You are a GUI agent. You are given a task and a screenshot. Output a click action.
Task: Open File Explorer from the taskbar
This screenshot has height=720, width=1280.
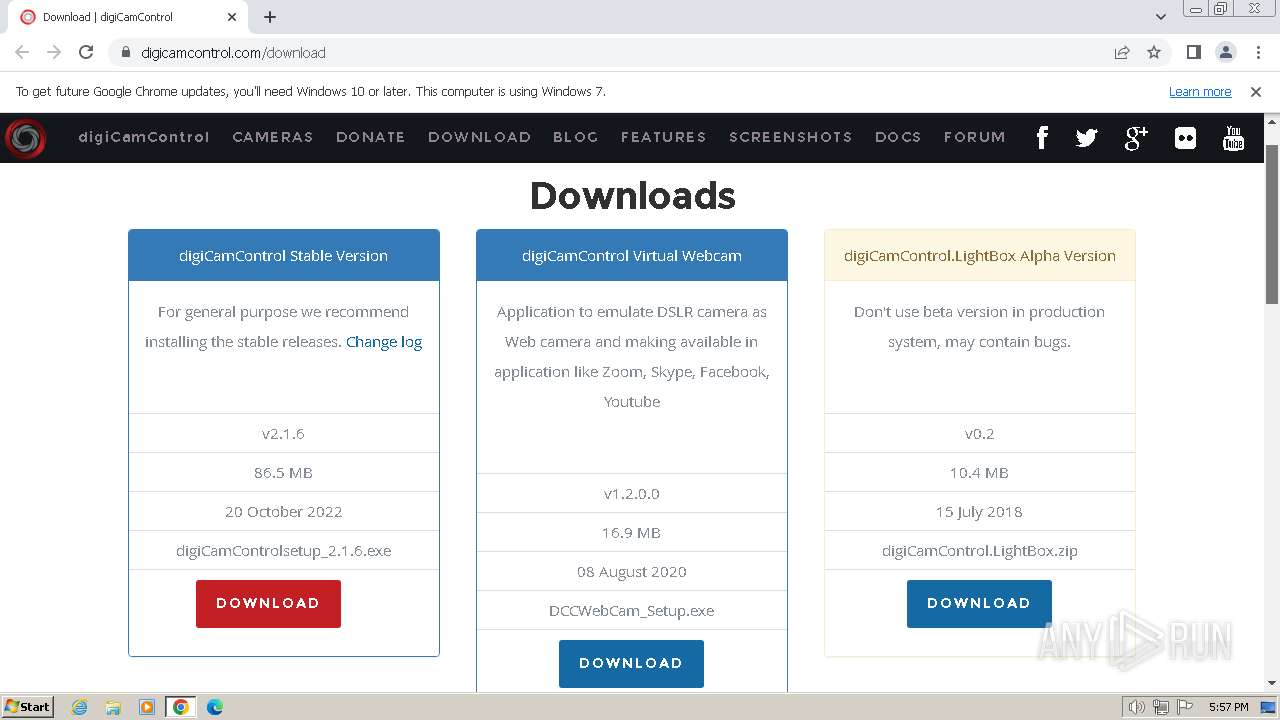point(113,707)
